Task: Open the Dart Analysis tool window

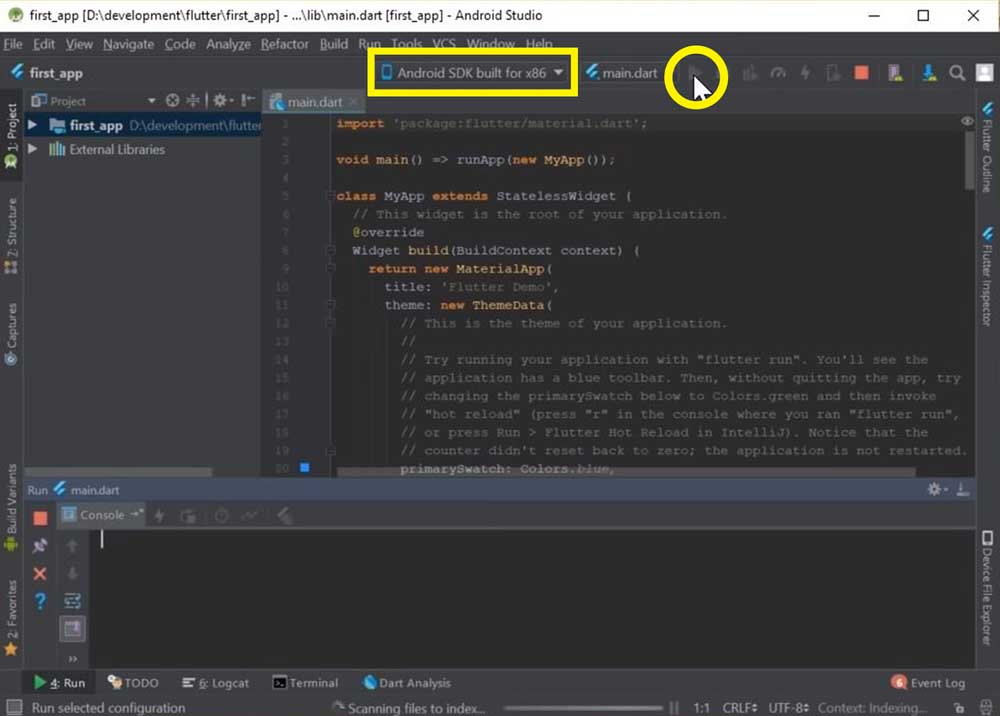Action: (407, 683)
